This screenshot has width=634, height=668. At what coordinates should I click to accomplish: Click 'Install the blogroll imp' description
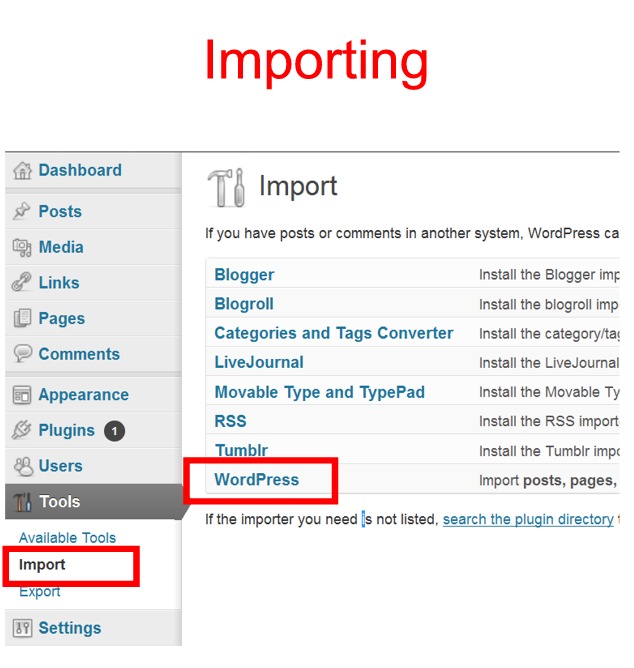click(x=549, y=305)
